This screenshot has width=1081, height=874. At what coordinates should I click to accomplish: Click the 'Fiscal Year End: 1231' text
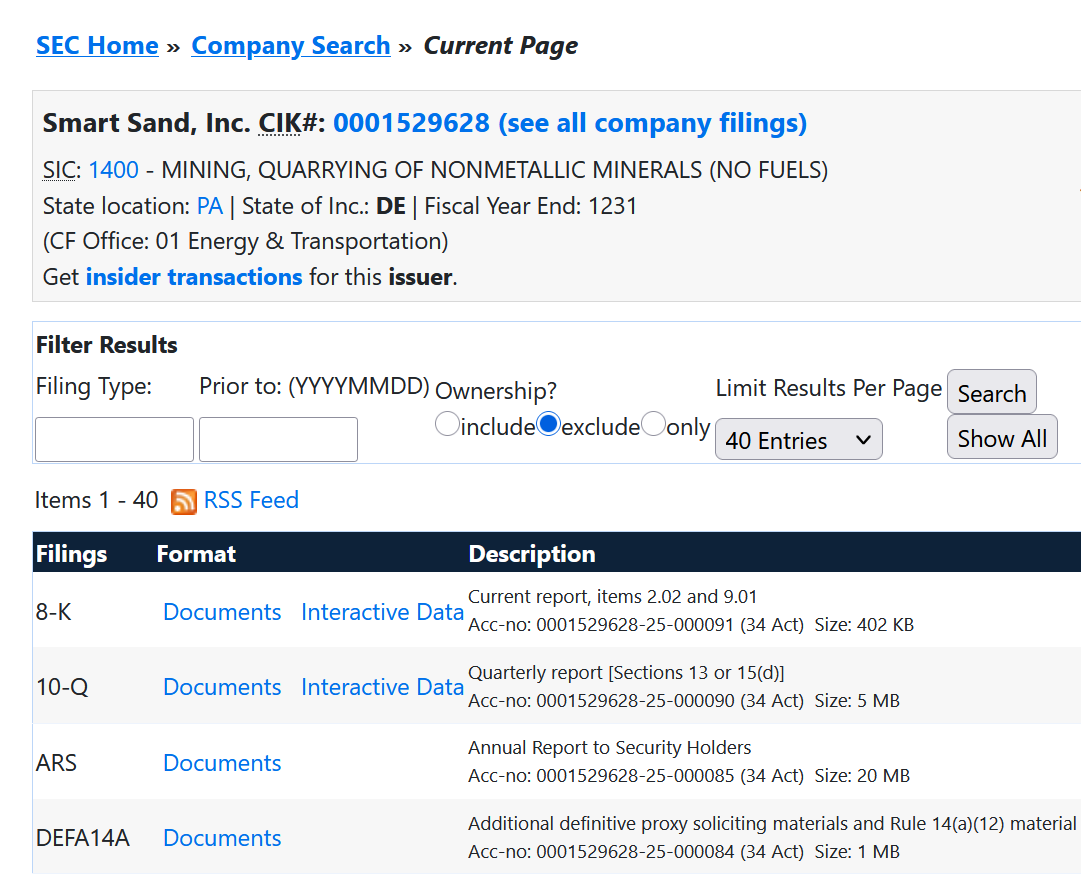click(x=530, y=206)
